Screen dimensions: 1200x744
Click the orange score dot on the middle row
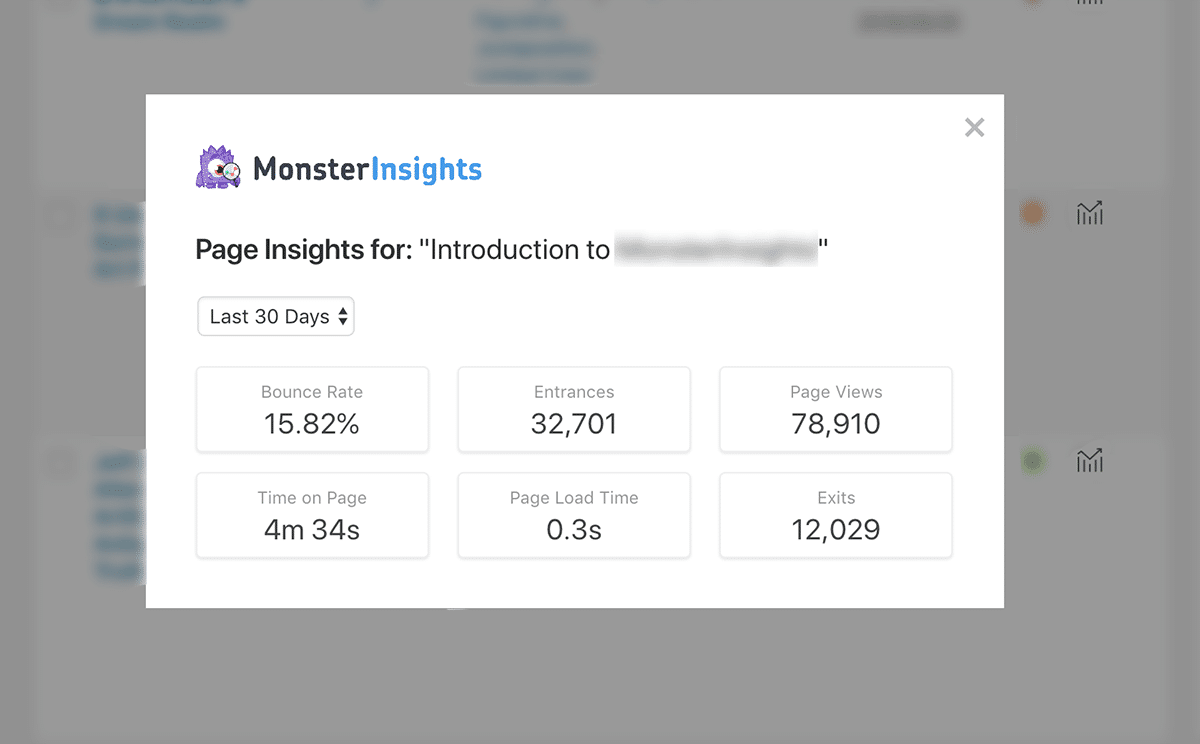coord(1034,212)
